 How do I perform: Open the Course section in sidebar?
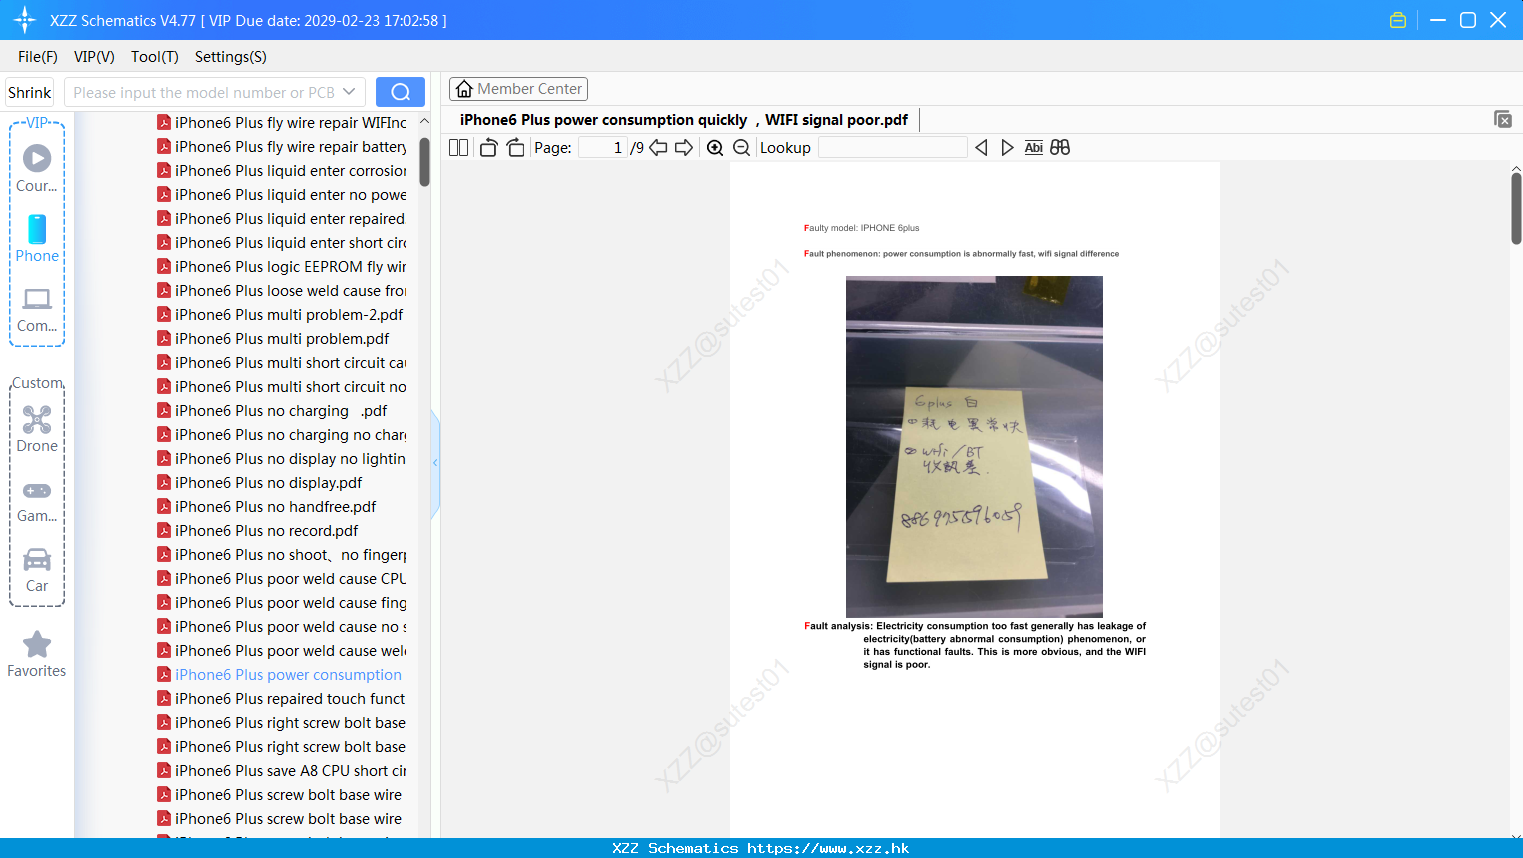pos(37,169)
